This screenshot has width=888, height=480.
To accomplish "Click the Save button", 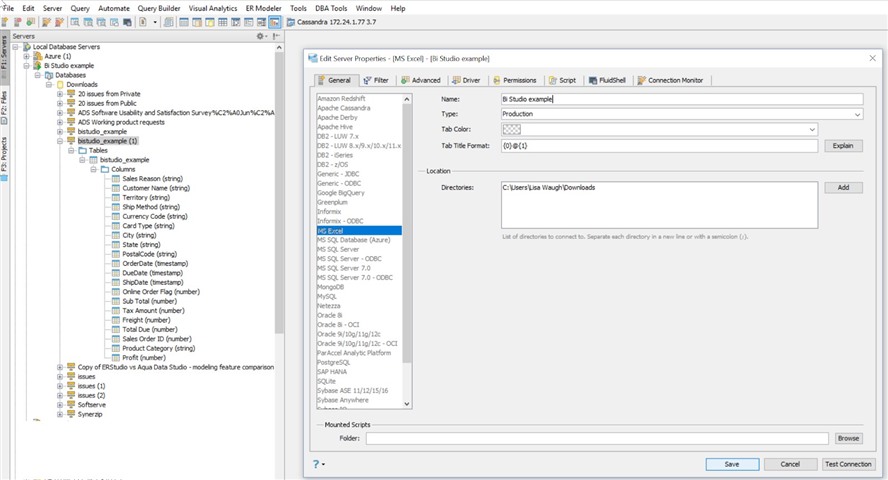I will click(732, 464).
